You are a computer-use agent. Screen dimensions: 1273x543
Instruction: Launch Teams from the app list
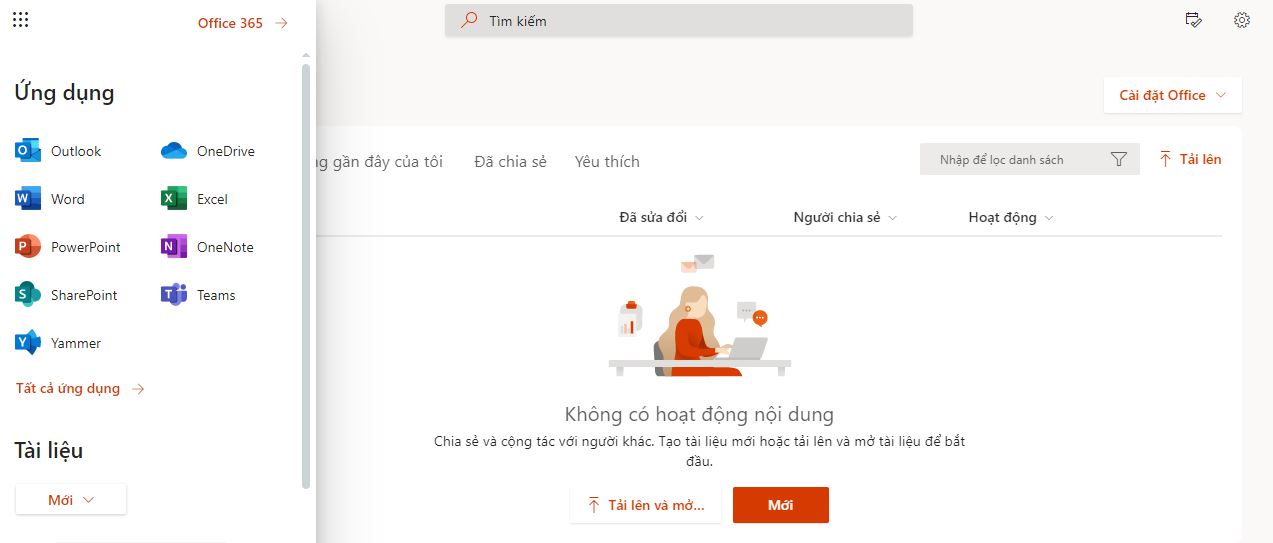click(174, 295)
